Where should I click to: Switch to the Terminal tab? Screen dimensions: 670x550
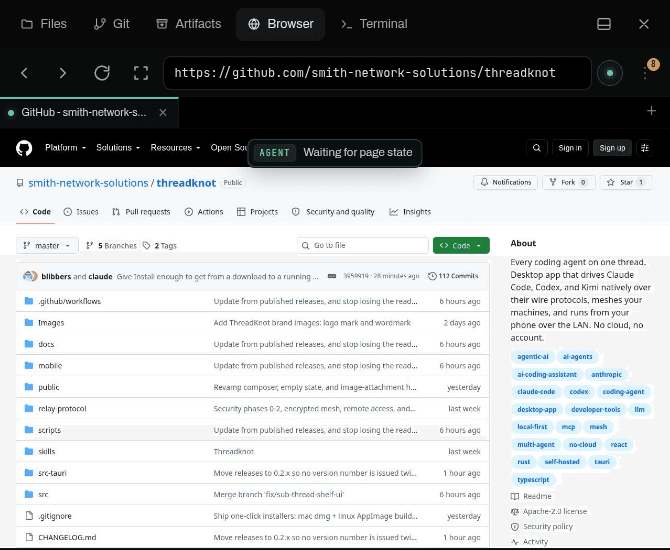coord(374,24)
